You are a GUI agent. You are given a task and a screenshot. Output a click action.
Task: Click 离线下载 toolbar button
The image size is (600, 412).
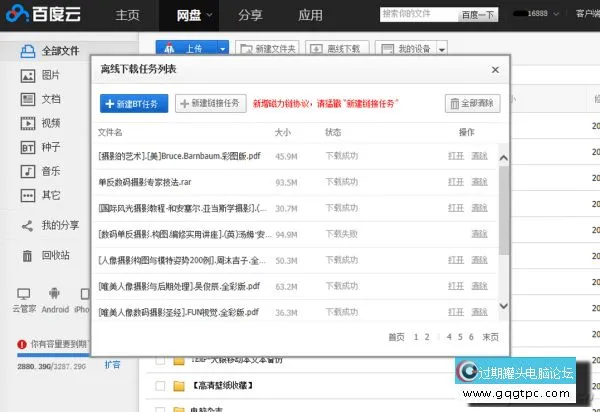pyautogui.click(x=337, y=49)
